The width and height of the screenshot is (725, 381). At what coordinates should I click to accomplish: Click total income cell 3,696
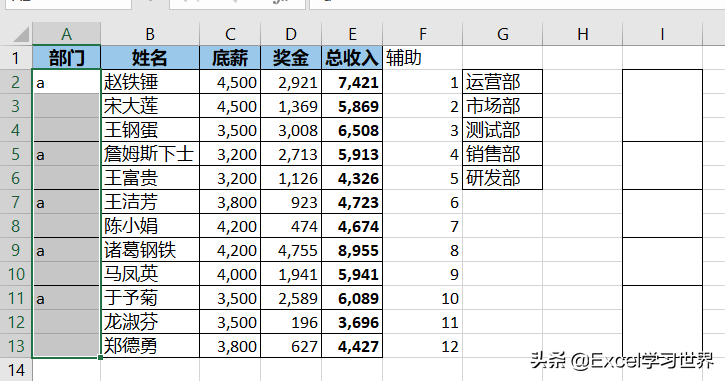coord(352,322)
